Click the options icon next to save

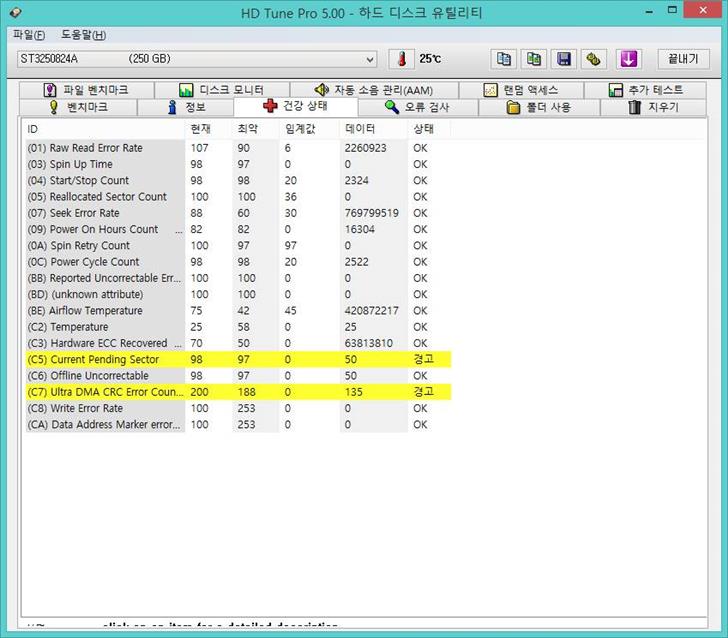coord(594,59)
